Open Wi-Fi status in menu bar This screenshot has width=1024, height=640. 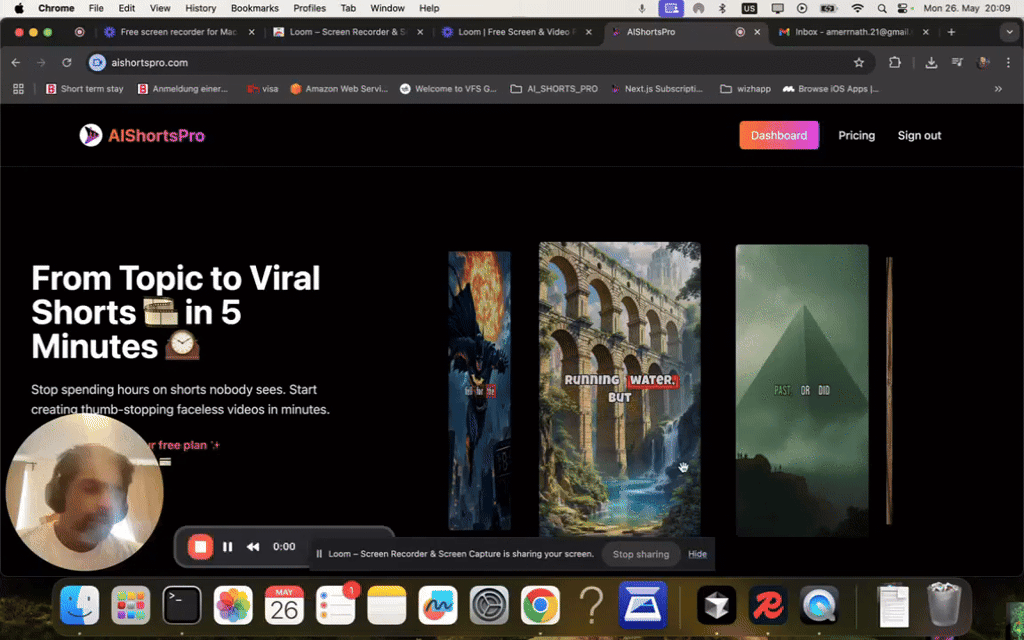[857, 8]
